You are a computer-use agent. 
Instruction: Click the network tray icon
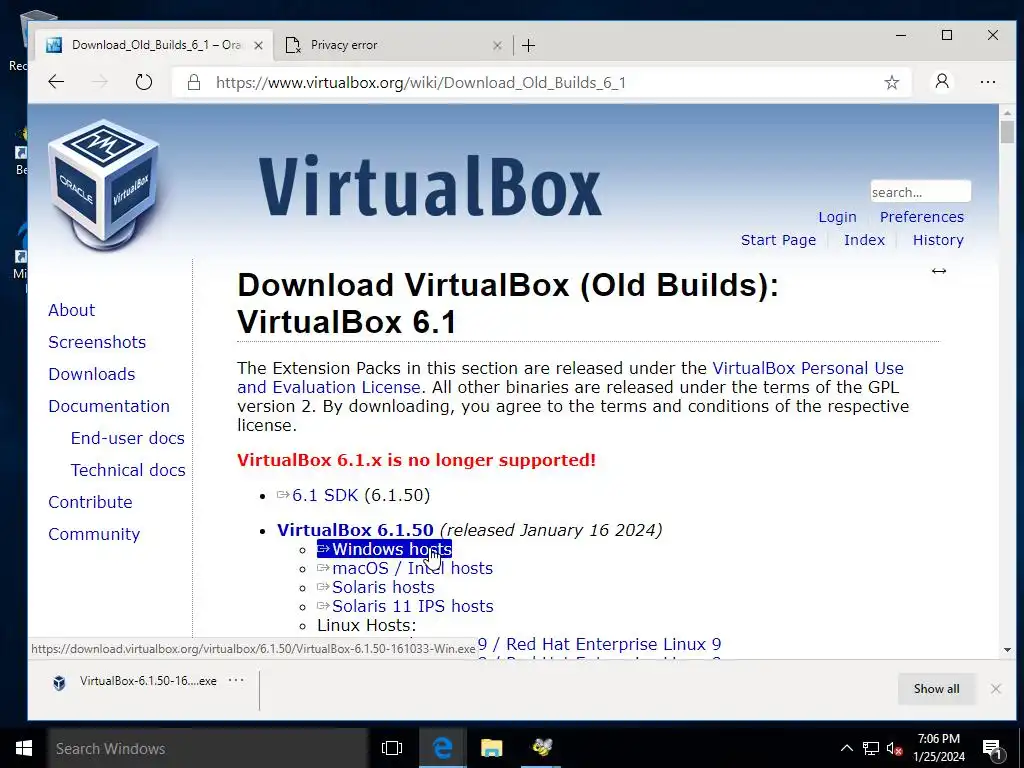(870, 748)
